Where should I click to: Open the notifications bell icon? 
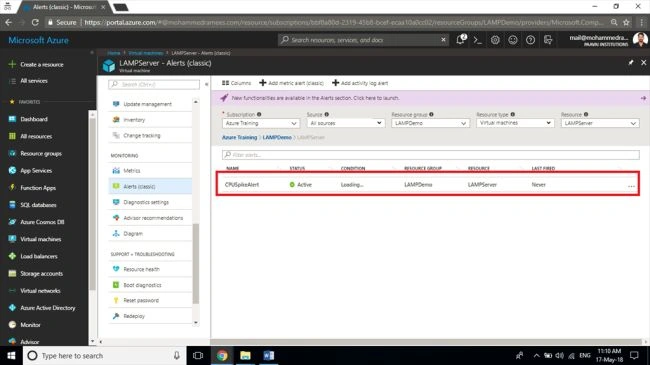click(461, 40)
